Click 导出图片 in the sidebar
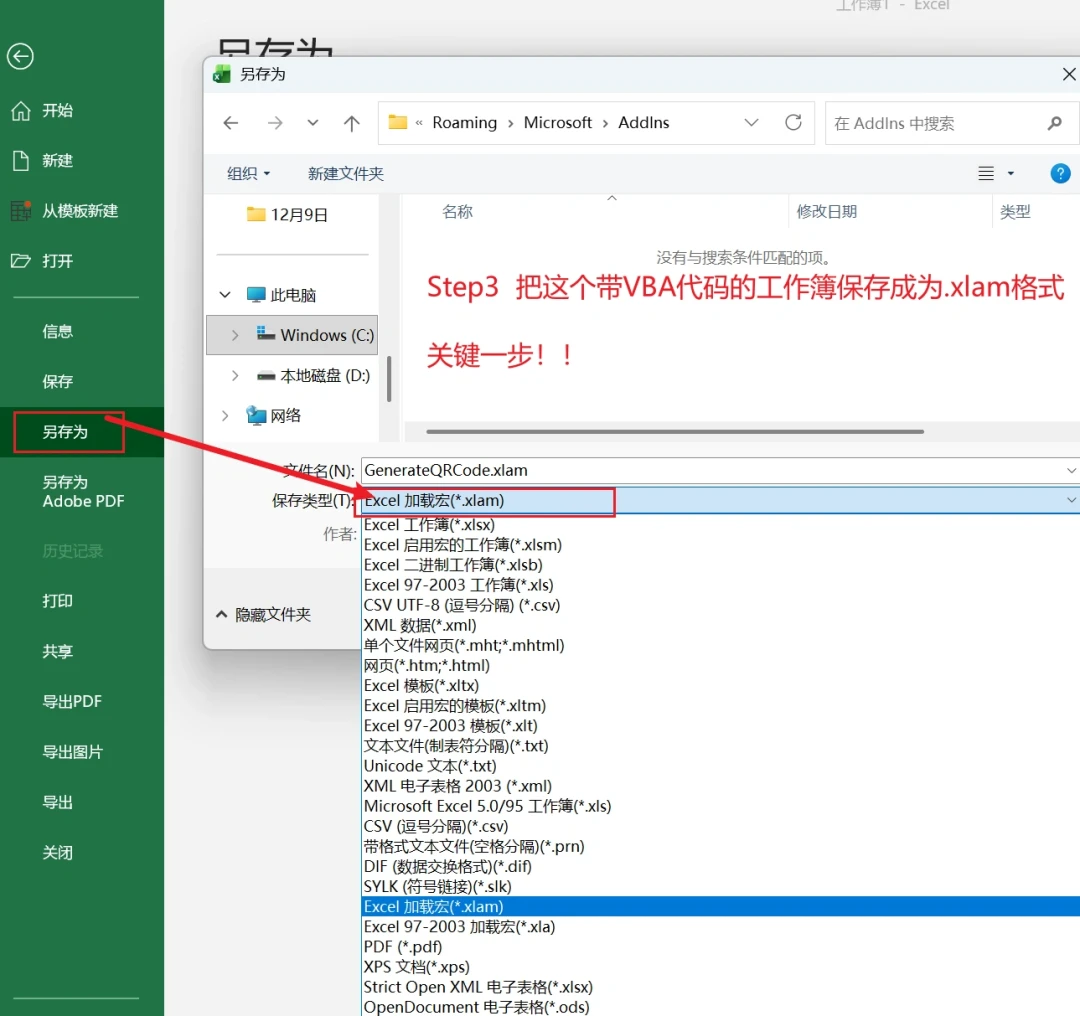Screen dimensions: 1080x1016 pos(72,751)
